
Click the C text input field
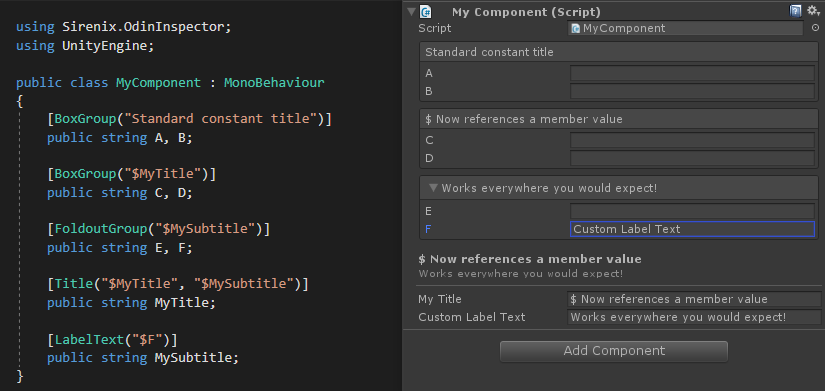click(x=692, y=140)
